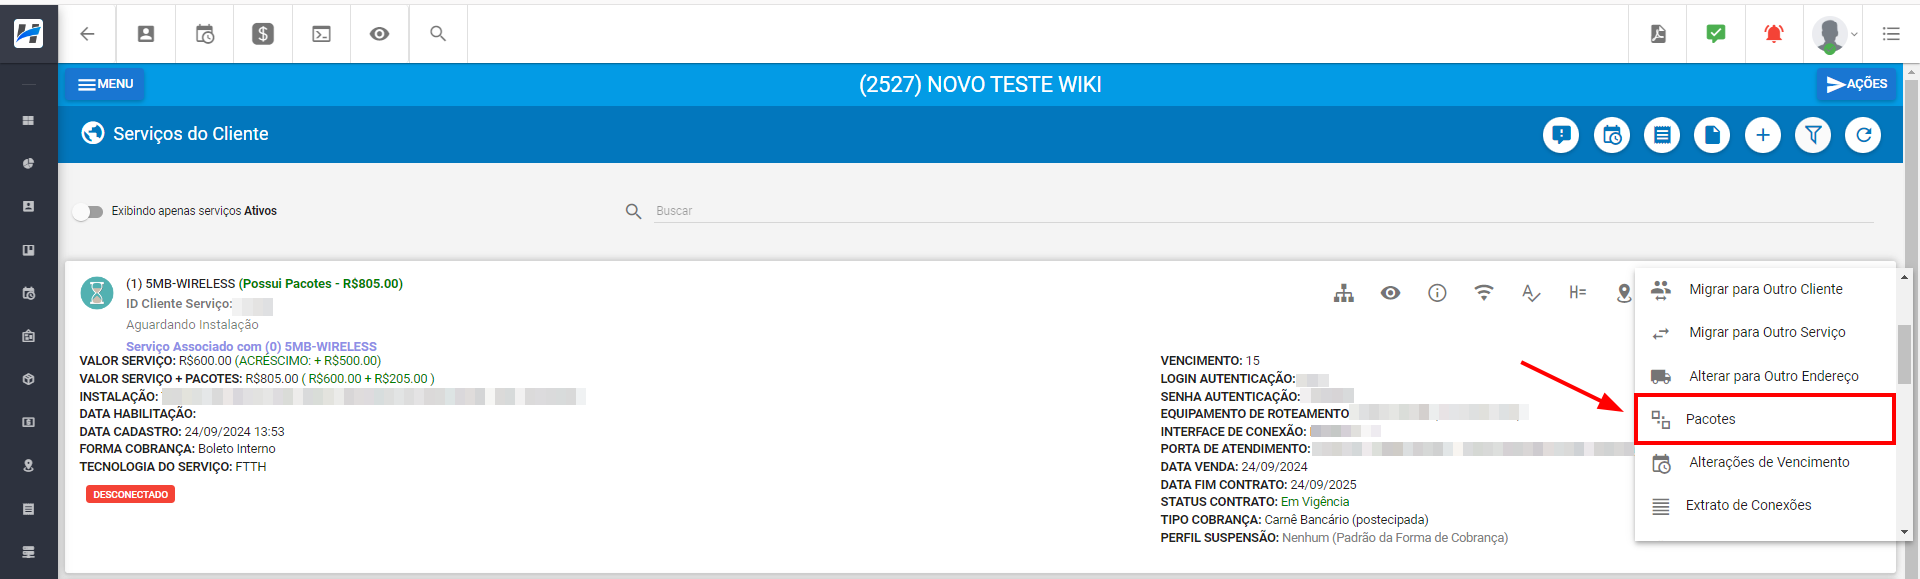
Task: Open link Serviço Associado com (0) 5MB-WIRELESS
Action: (x=251, y=347)
